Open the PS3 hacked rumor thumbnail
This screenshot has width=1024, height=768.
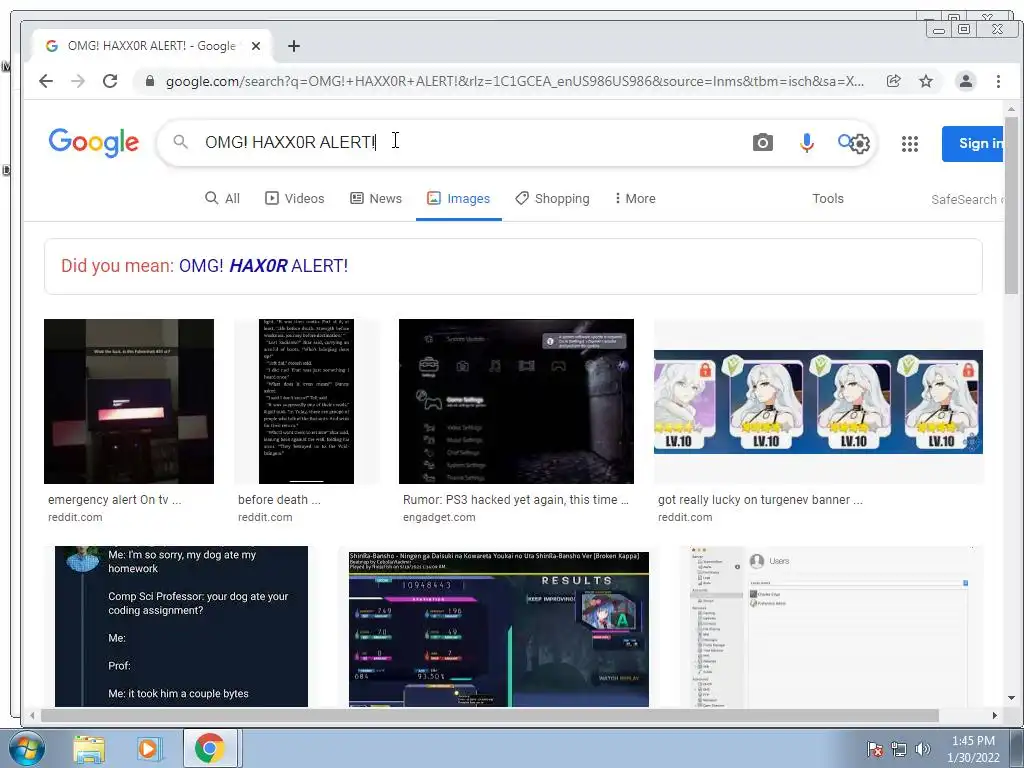516,402
